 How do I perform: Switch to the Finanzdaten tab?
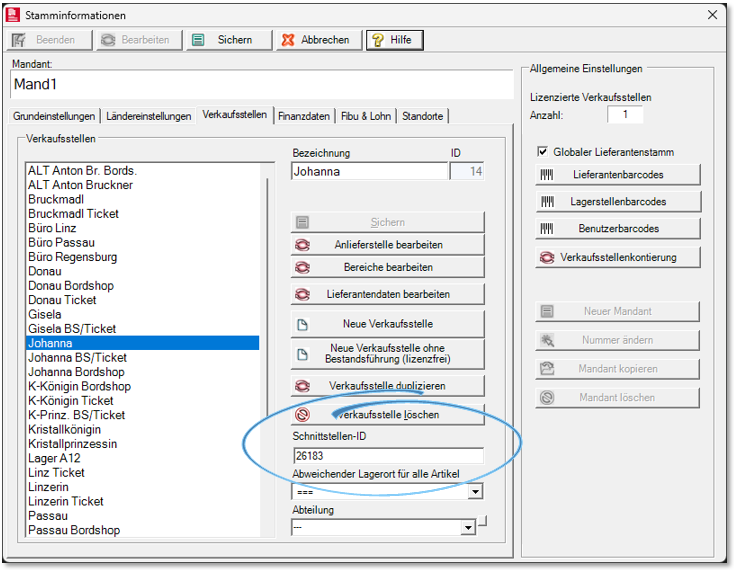pos(304,116)
